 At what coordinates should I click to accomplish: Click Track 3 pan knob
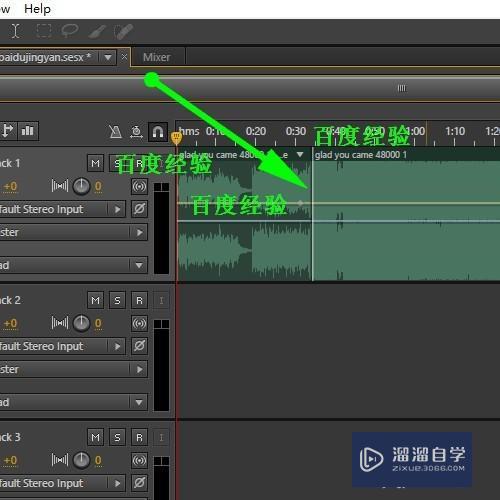pos(81,460)
